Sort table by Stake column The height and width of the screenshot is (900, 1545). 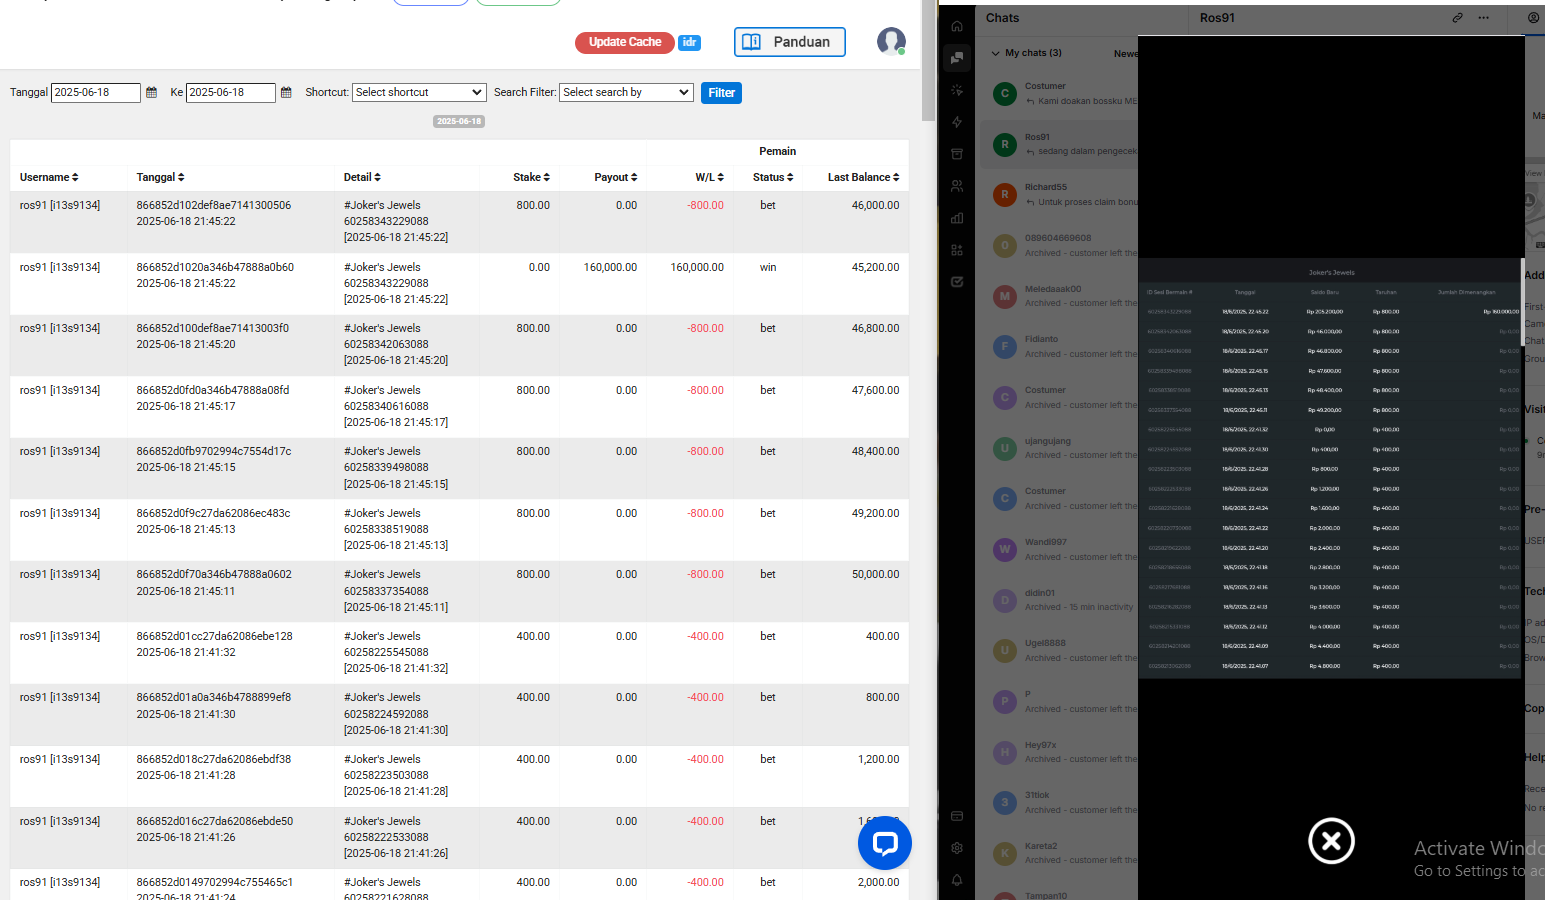coord(532,177)
